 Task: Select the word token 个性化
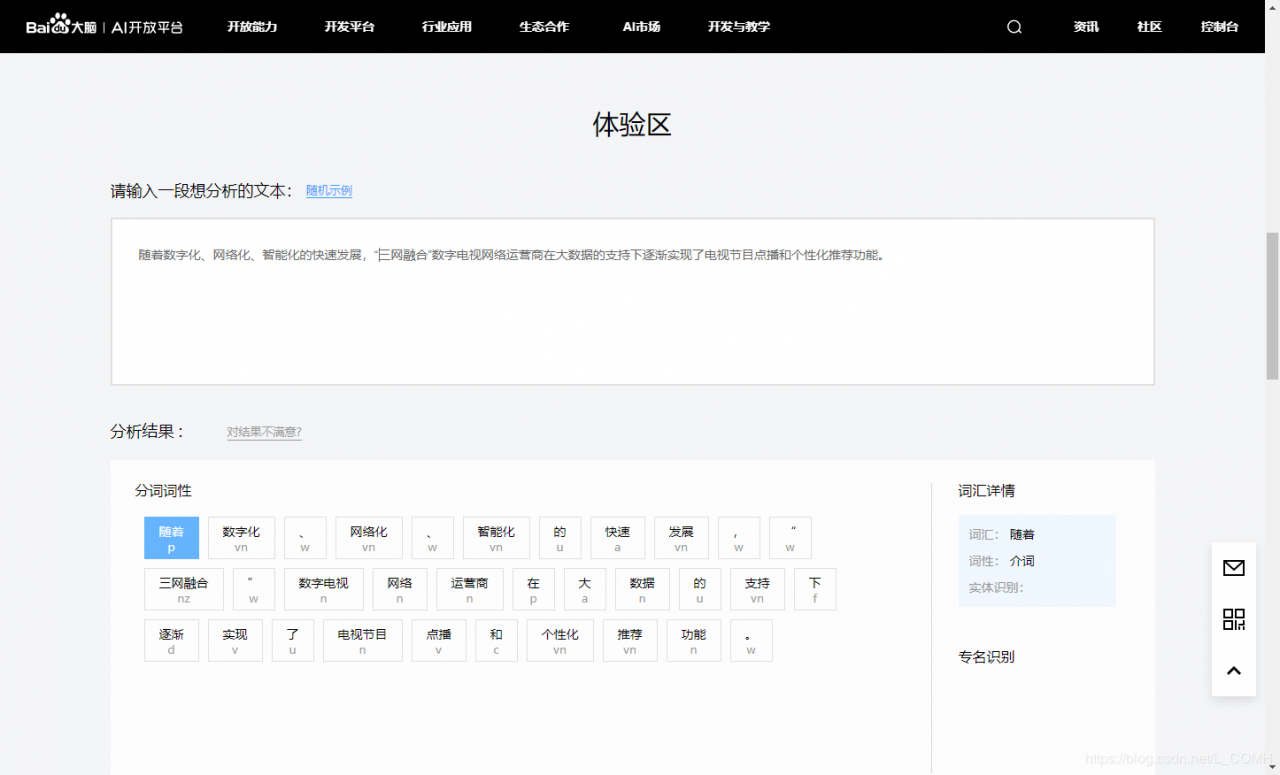coord(560,640)
